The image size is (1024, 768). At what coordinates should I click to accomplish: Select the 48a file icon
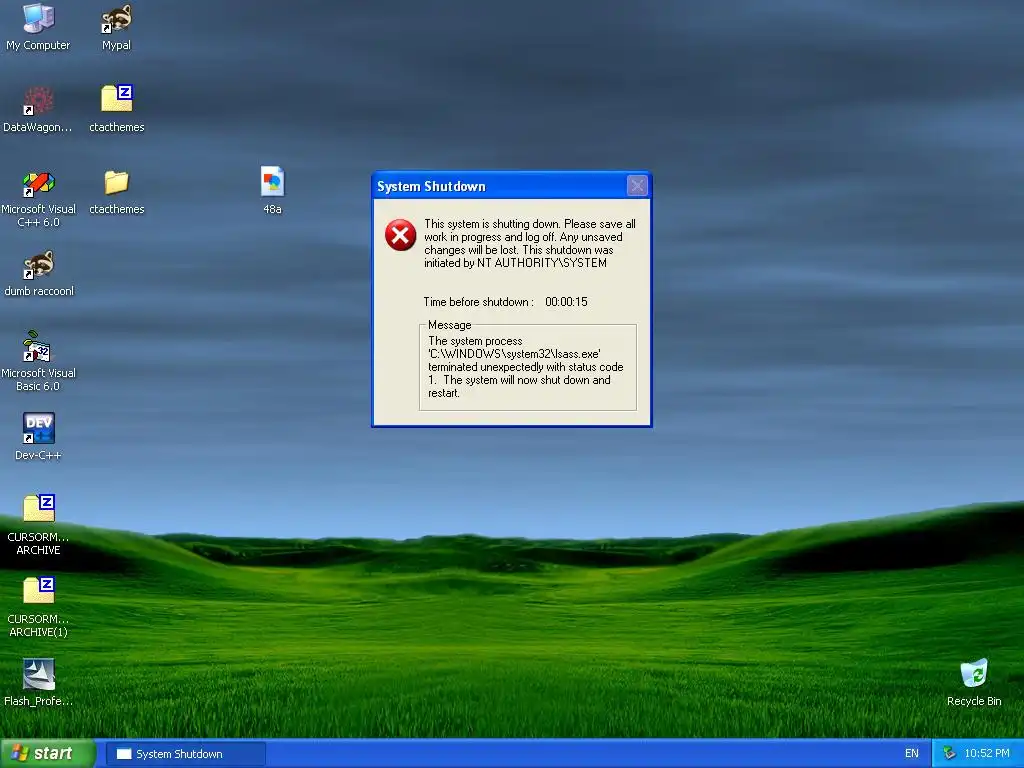click(x=272, y=182)
